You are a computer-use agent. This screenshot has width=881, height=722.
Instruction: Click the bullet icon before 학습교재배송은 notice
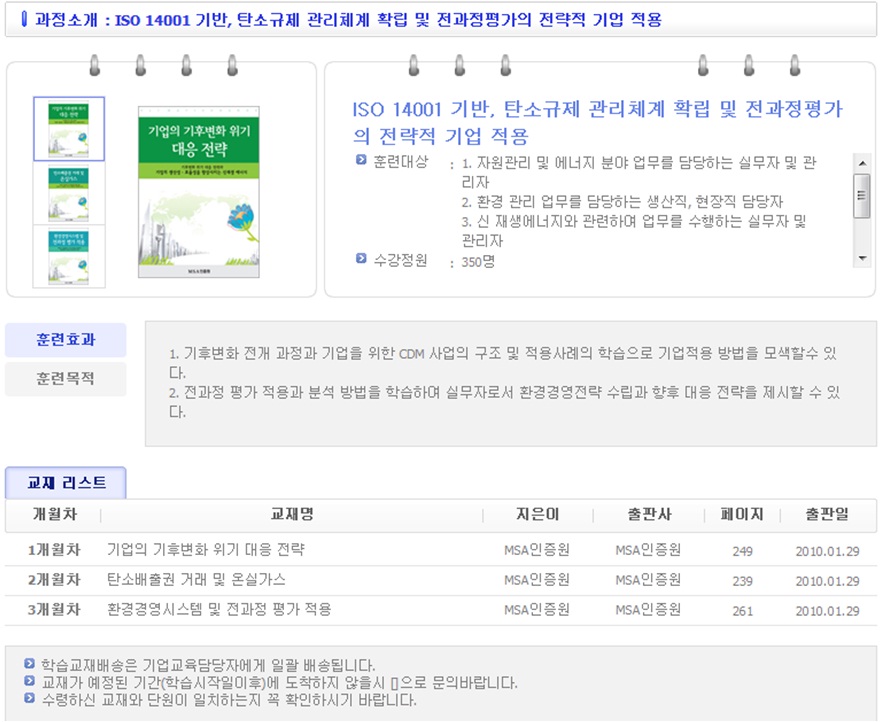tap(29, 664)
